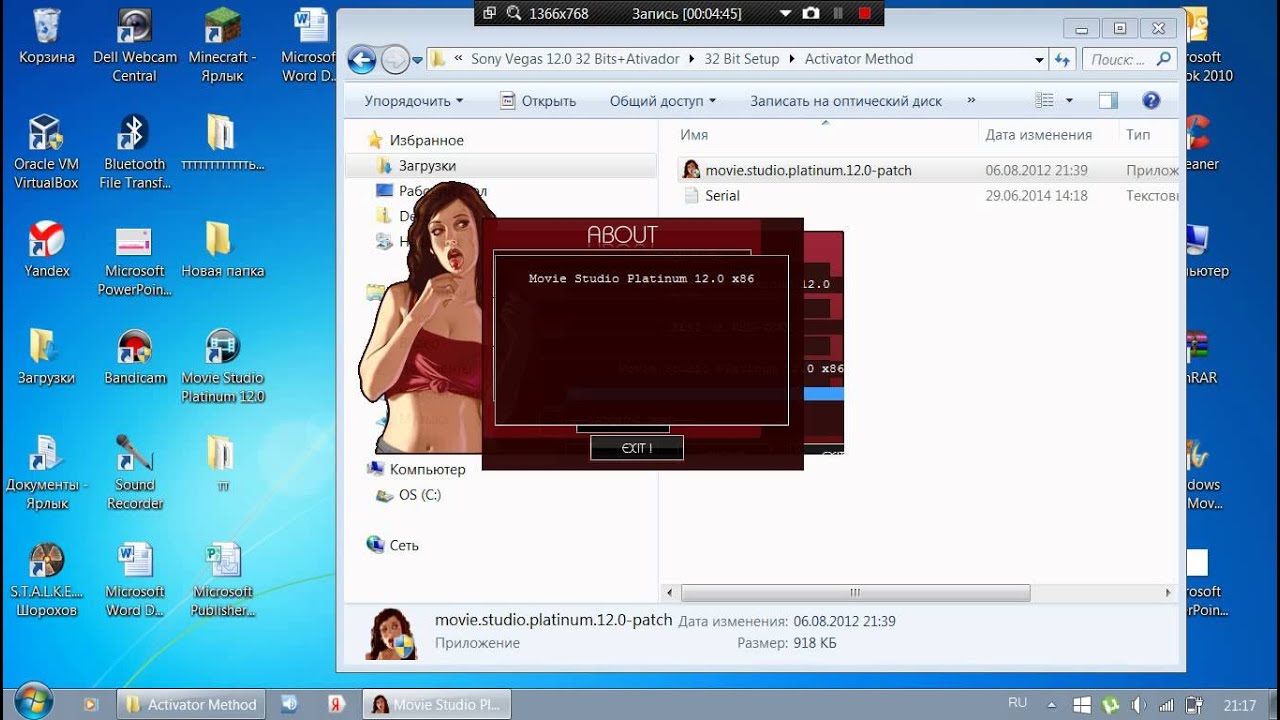Screen dimensions: 1280x720
Task: Sort by Дата изменения column header
Action: [x=1038, y=134]
